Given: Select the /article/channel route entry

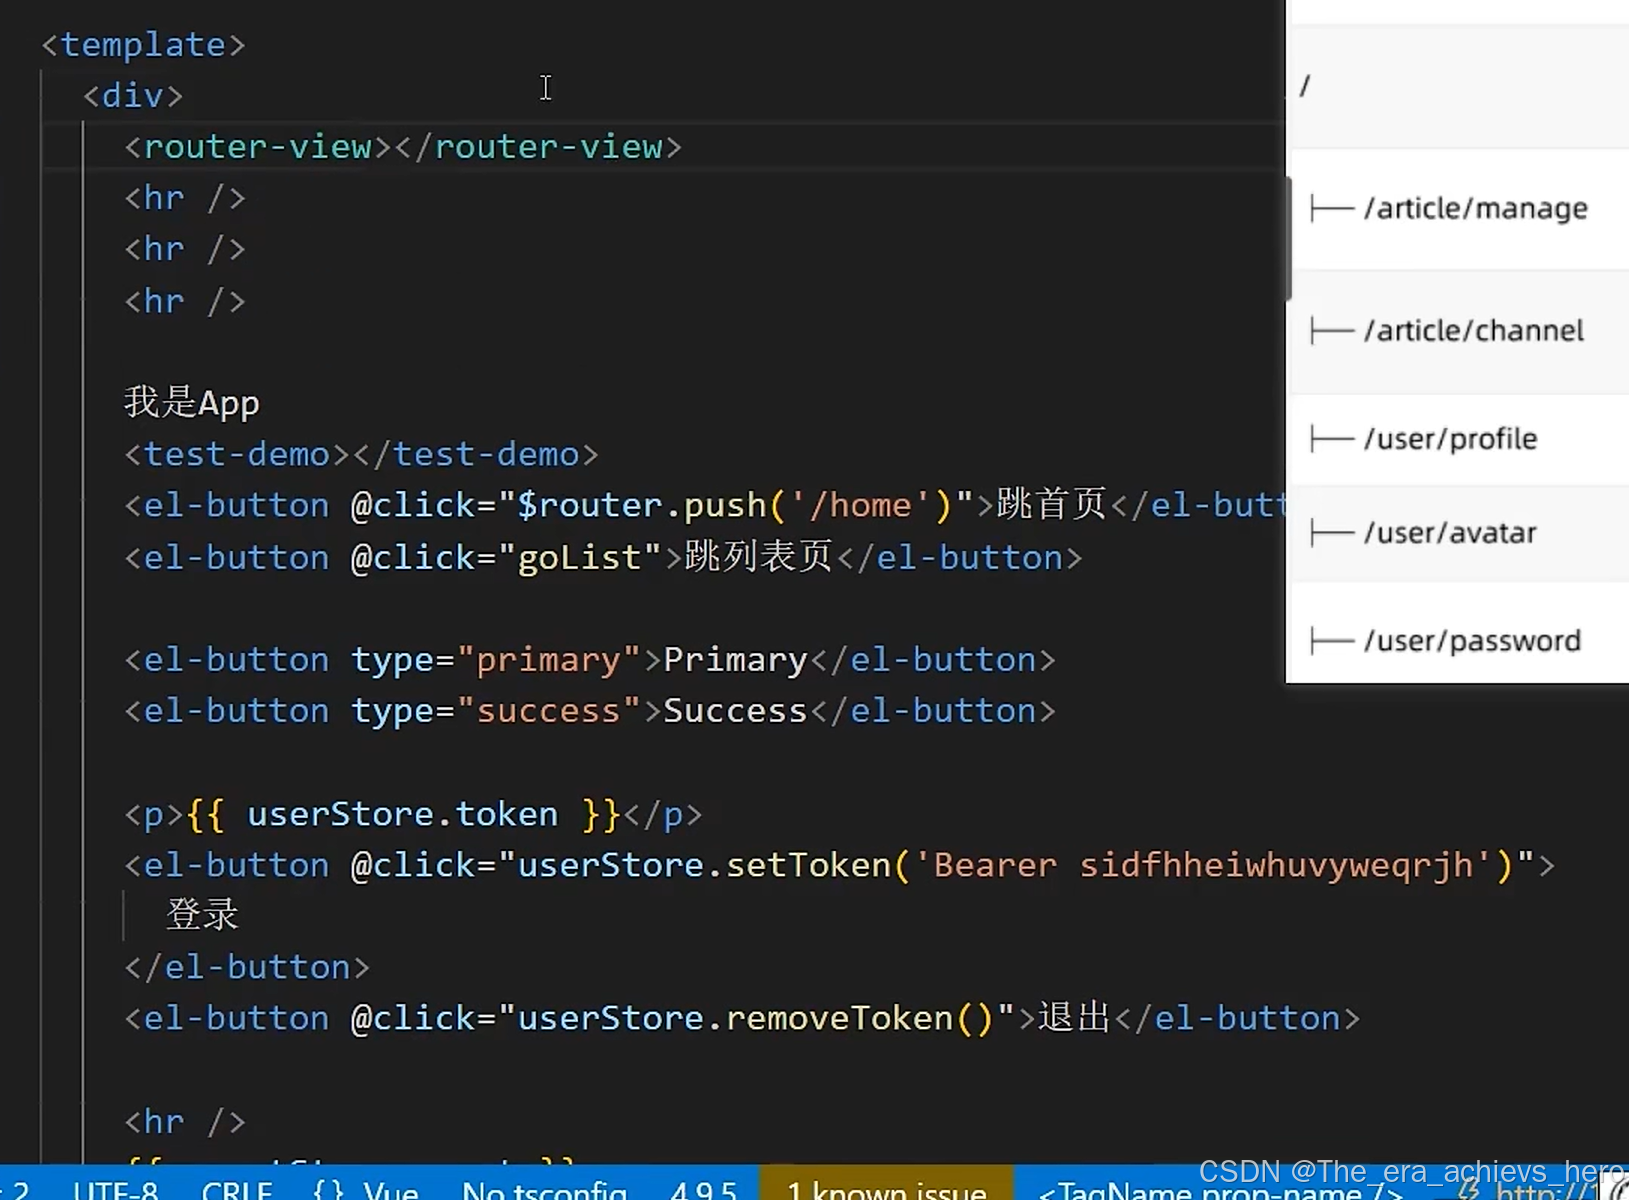Looking at the screenshot, I should [1458, 331].
